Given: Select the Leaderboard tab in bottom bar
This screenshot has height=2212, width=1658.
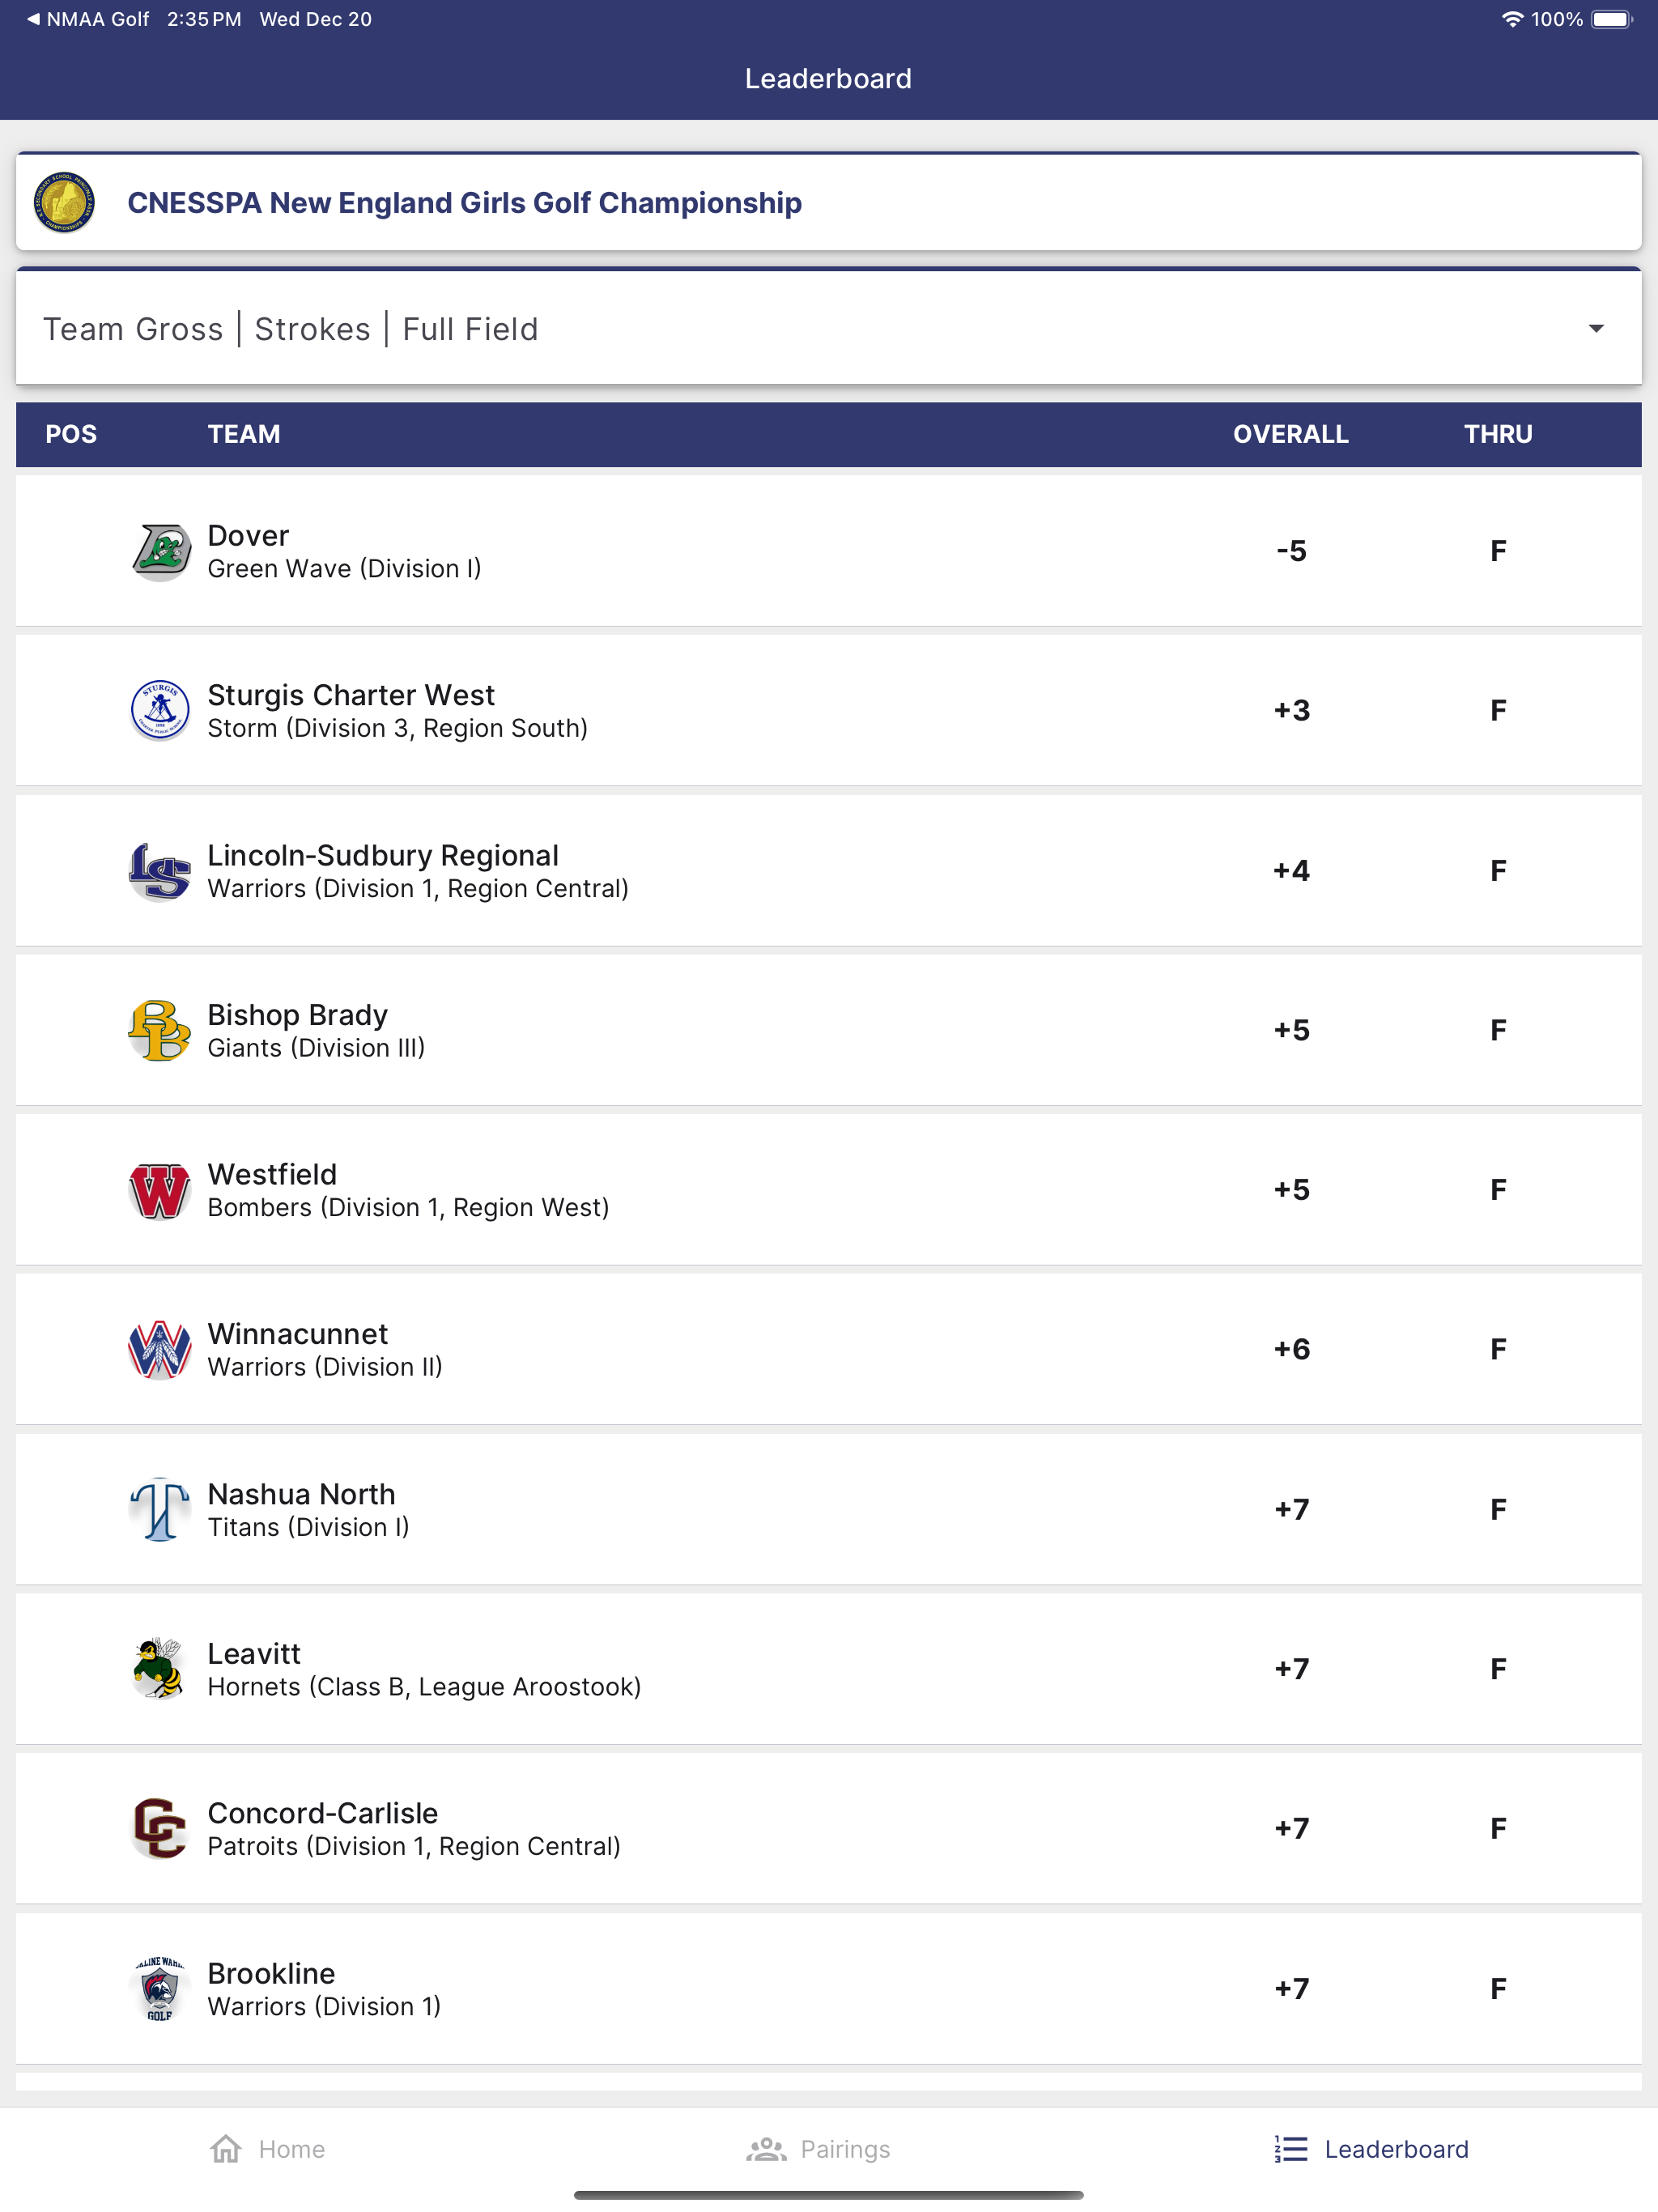Looking at the screenshot, I should tap(1371, 2149).
